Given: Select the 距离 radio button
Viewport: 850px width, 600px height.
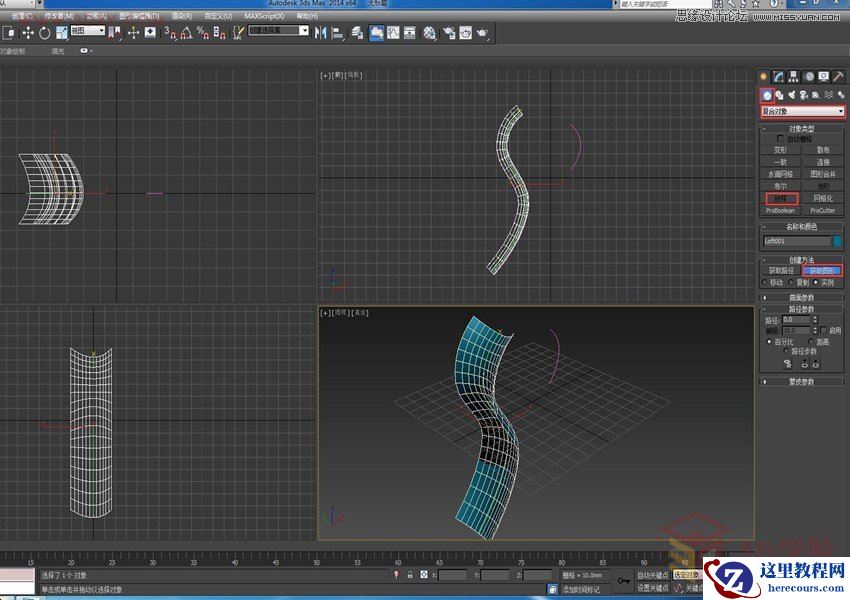Looking at the screenshot, I should pos(812,340).
